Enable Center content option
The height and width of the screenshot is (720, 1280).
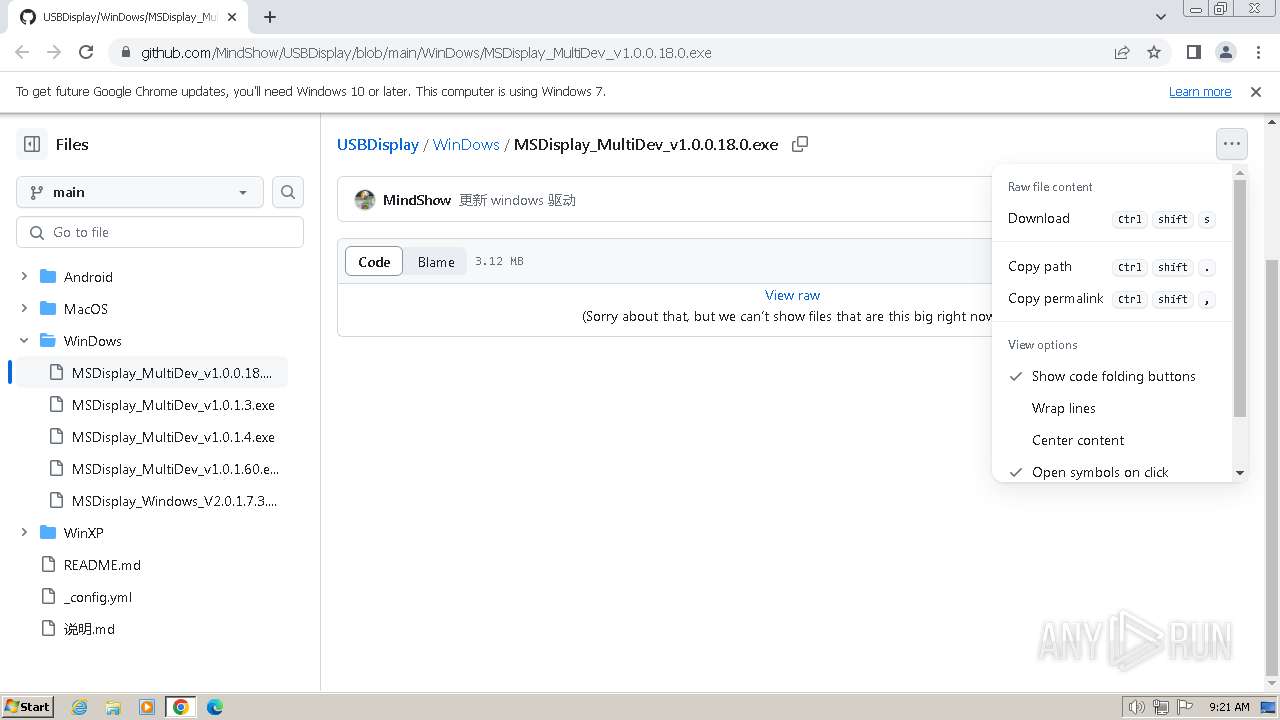(1112, 440)
